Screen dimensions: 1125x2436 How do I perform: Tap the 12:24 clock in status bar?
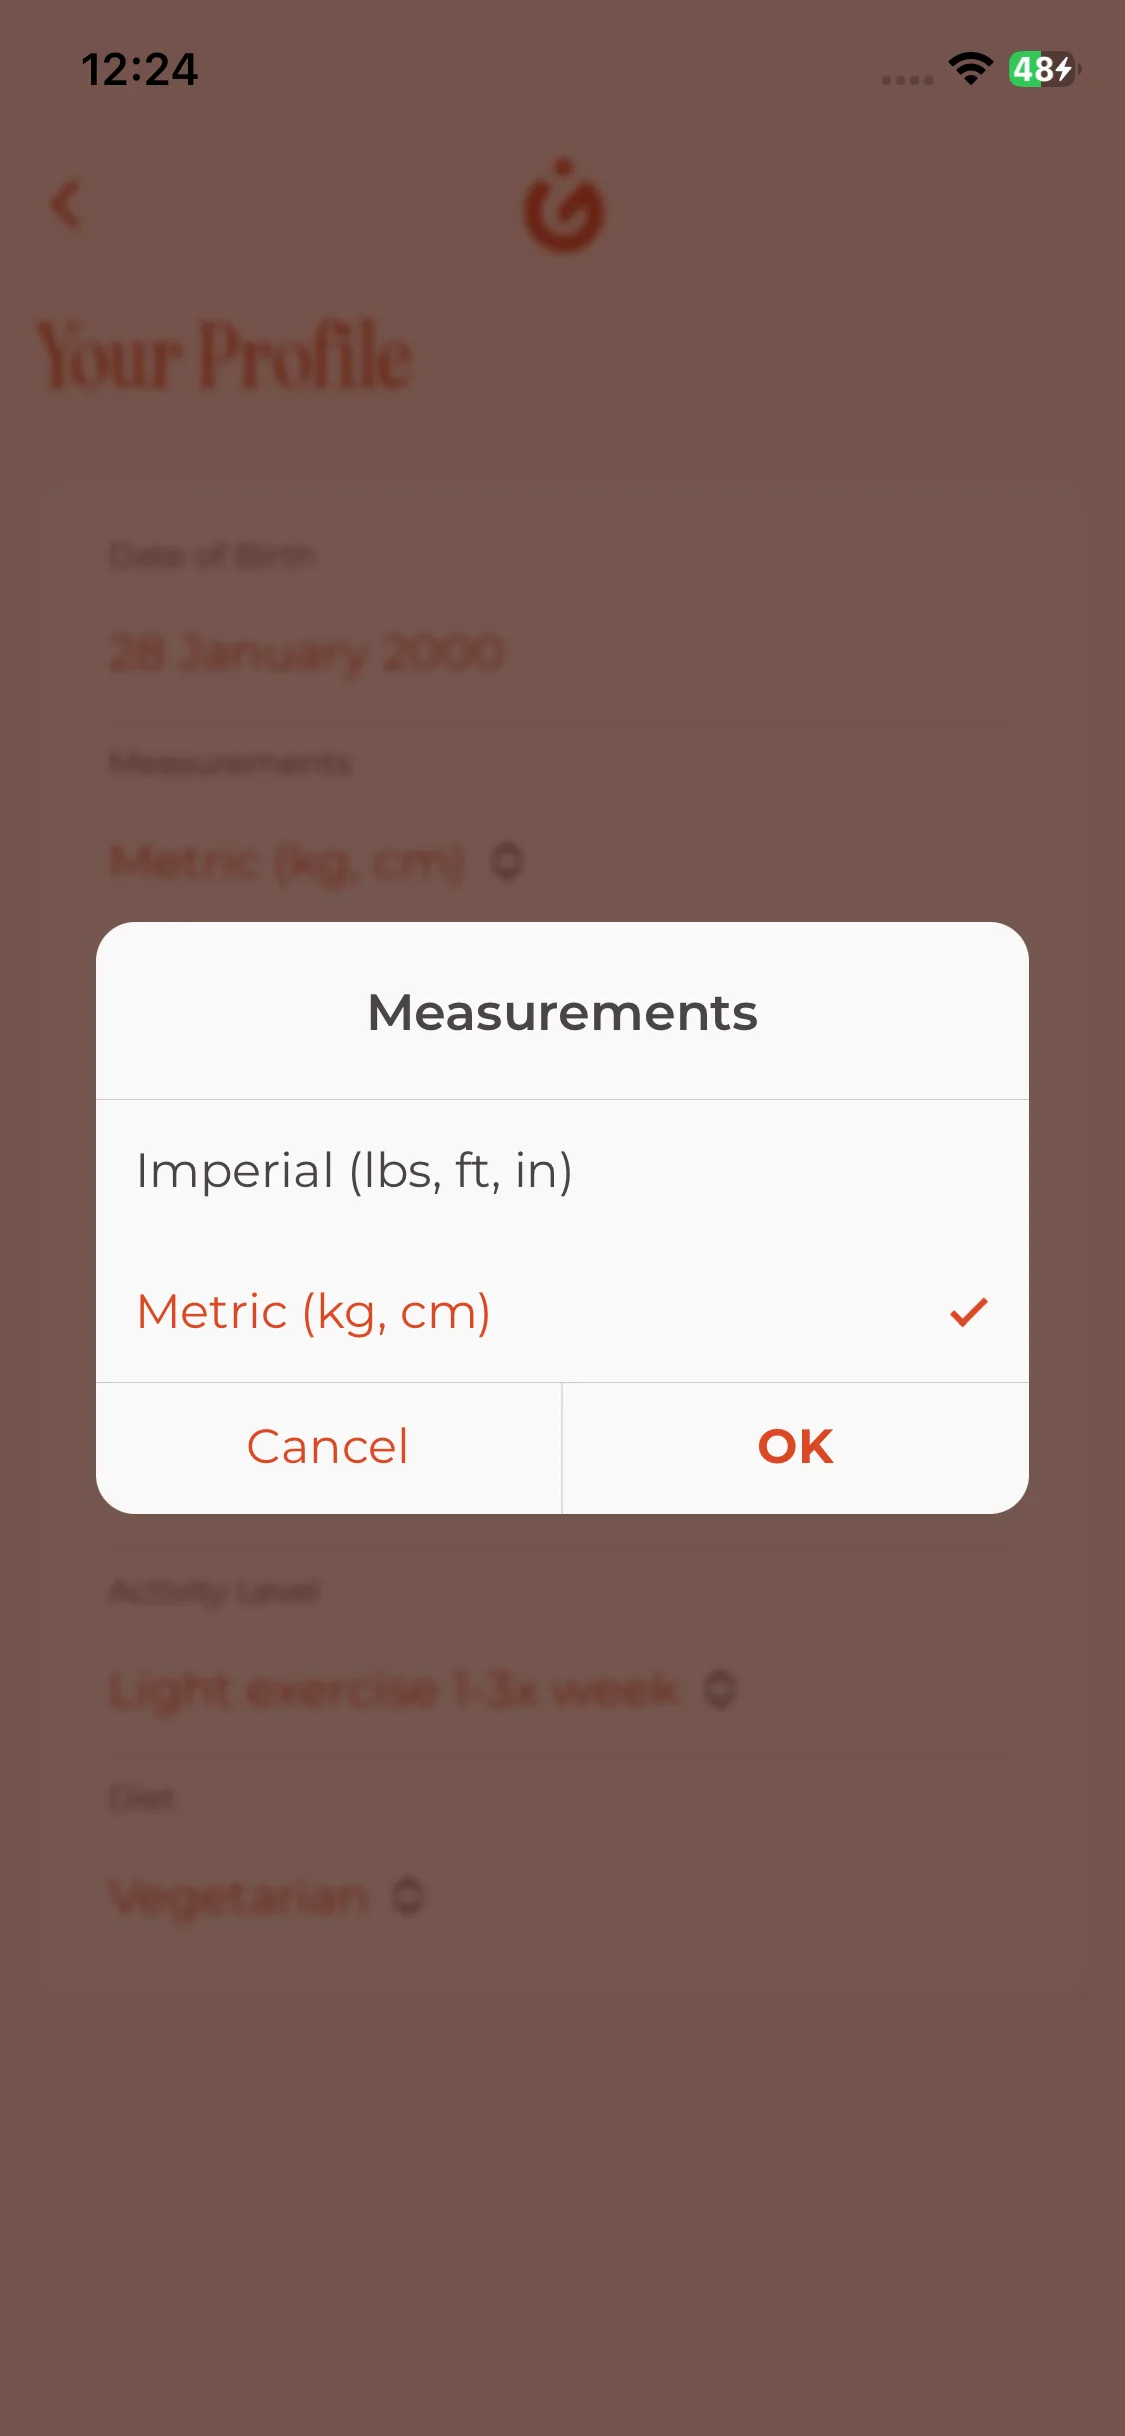point(140,69)
